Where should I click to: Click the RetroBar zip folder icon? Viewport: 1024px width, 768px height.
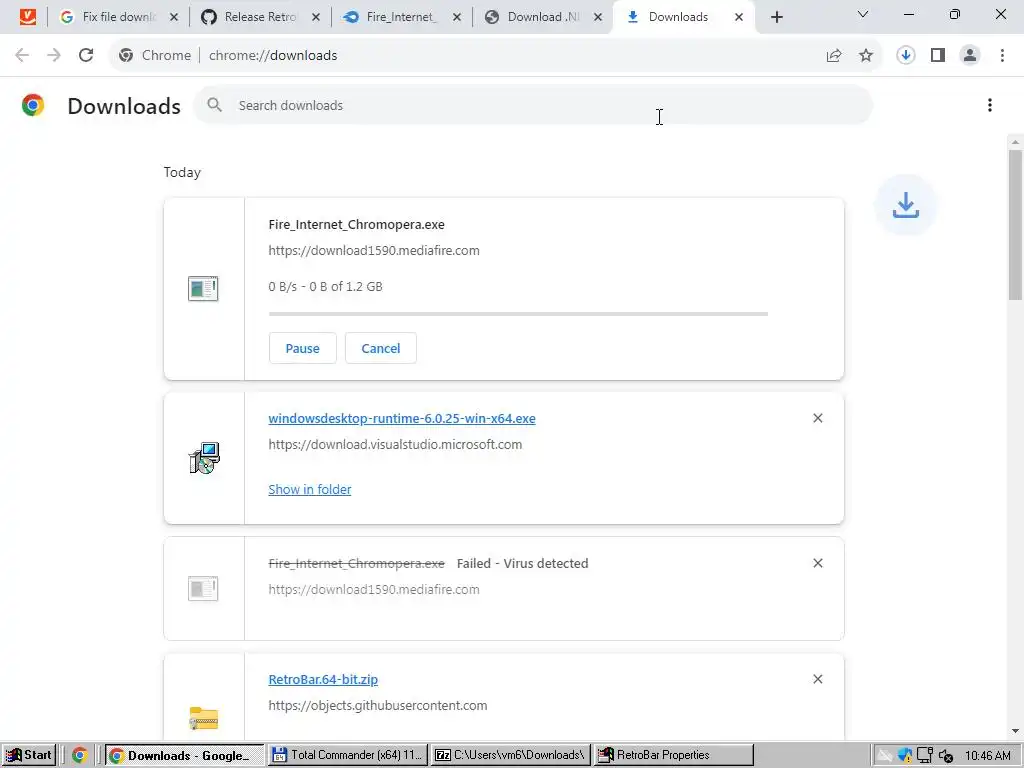[204, 718]
